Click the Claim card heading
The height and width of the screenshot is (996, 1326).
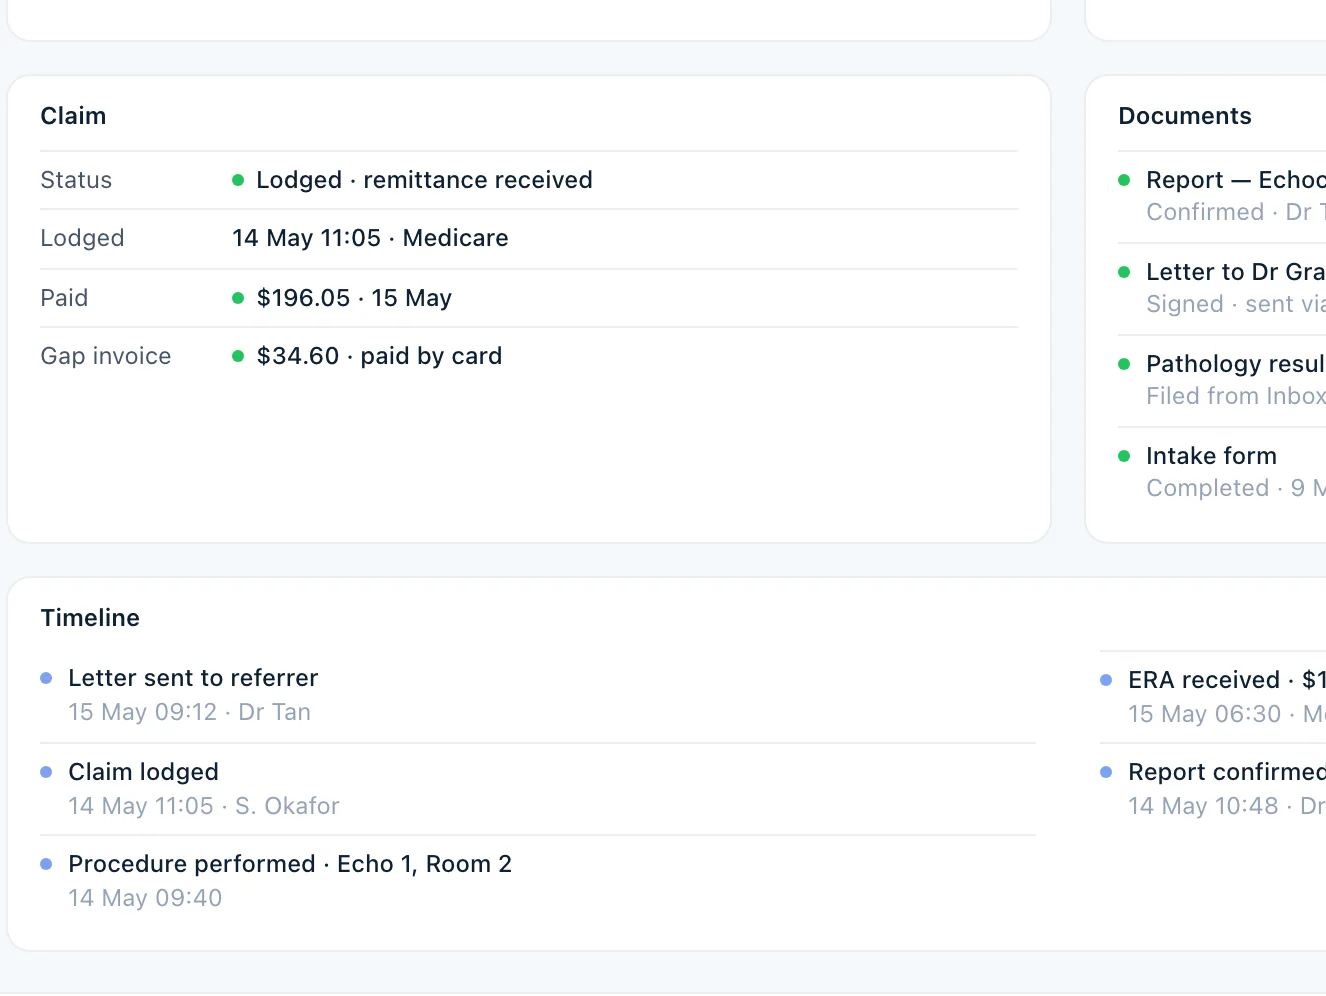point(73,116)
